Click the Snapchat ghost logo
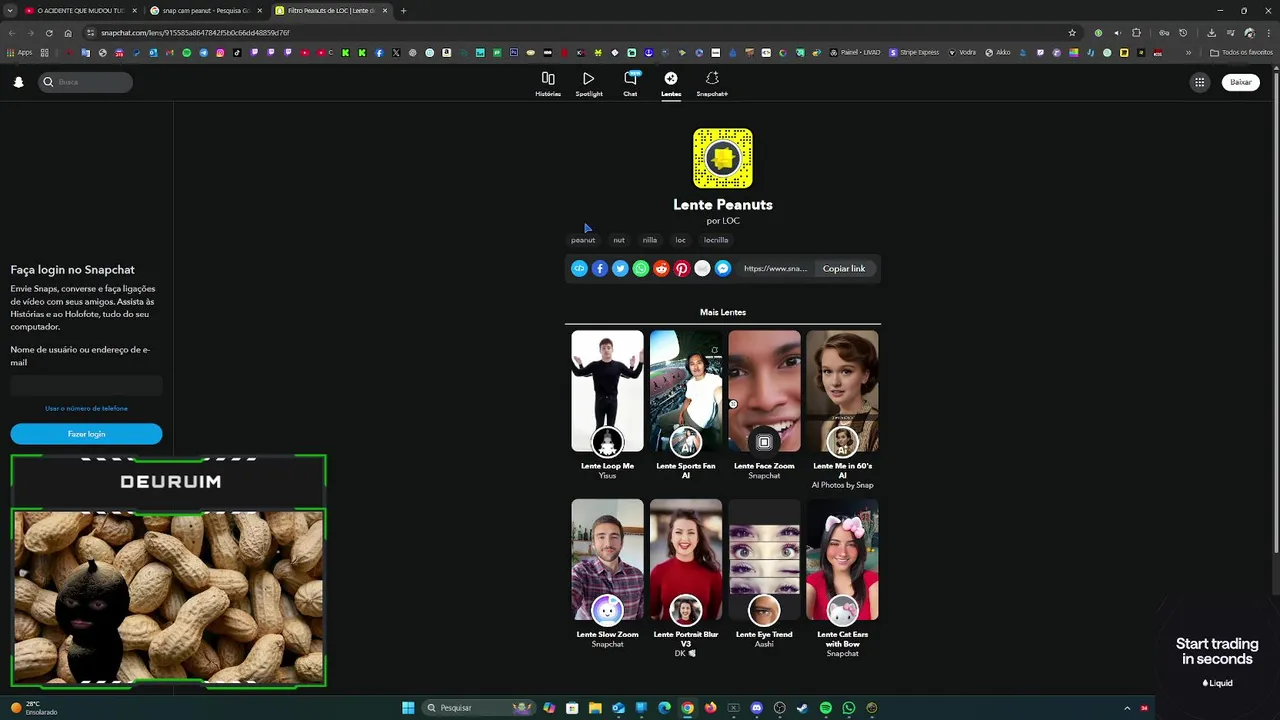The width and height of the screenshot is (1280, 720). coord(18,82)
